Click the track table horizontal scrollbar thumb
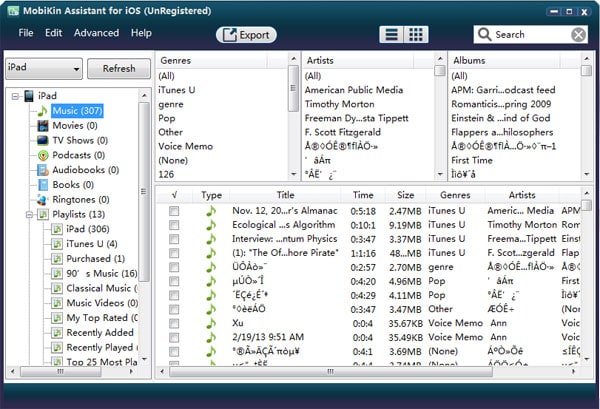Screen dimensions: 600x409 (331, 372)
